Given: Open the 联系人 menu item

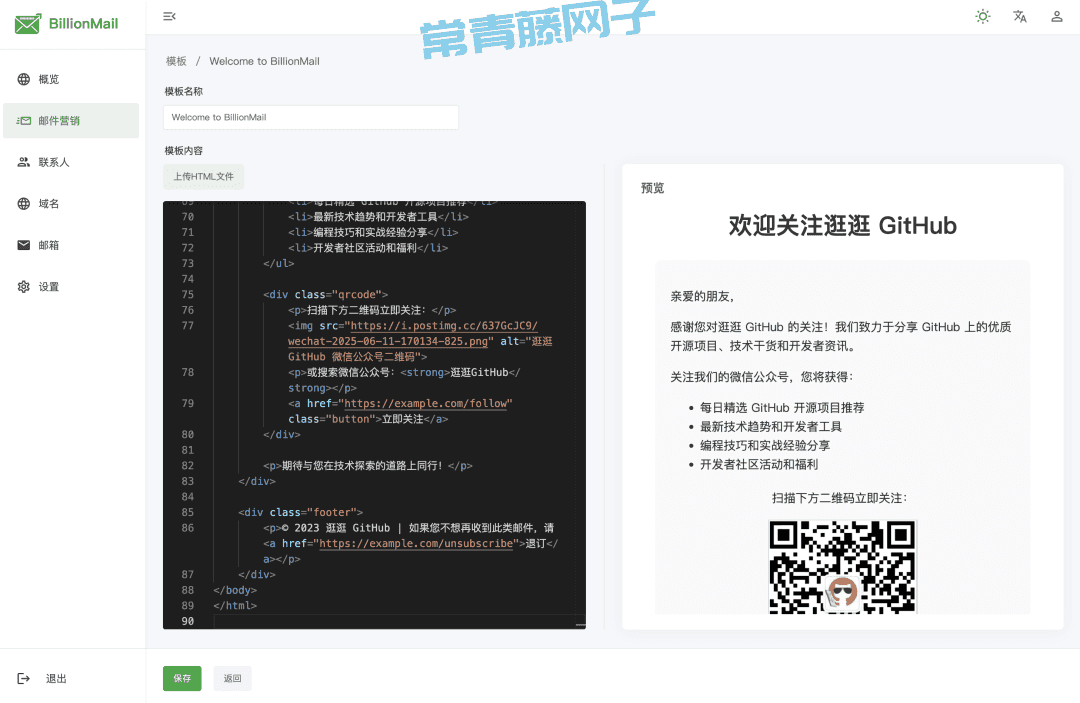Looking at the screenshot, I should pos(54,162).
